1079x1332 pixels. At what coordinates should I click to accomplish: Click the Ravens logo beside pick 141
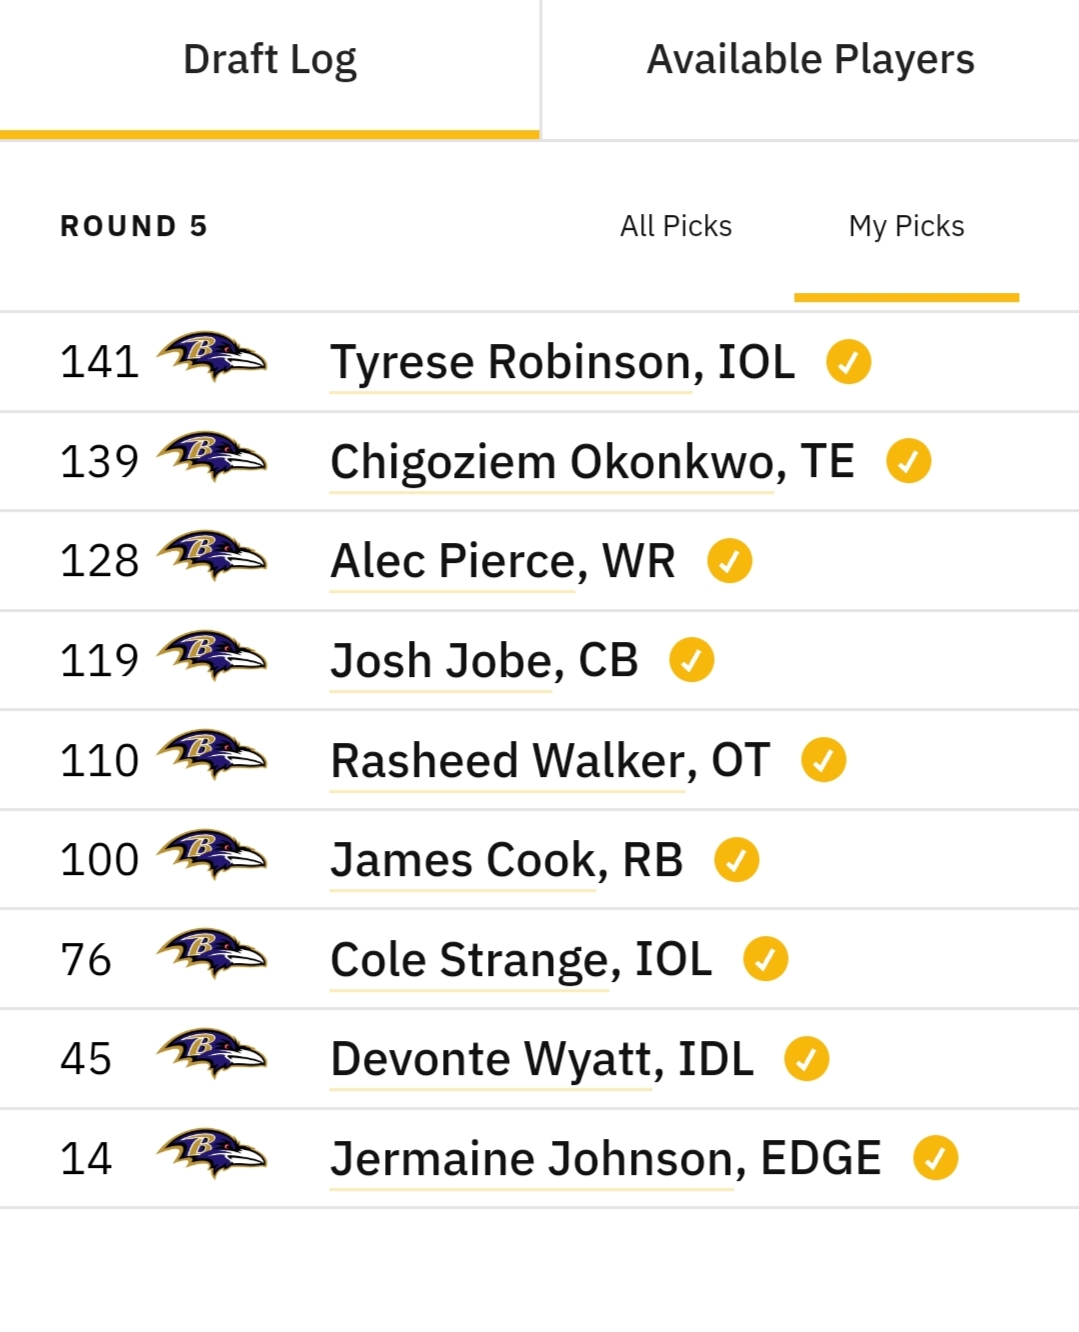click(212, 357)
